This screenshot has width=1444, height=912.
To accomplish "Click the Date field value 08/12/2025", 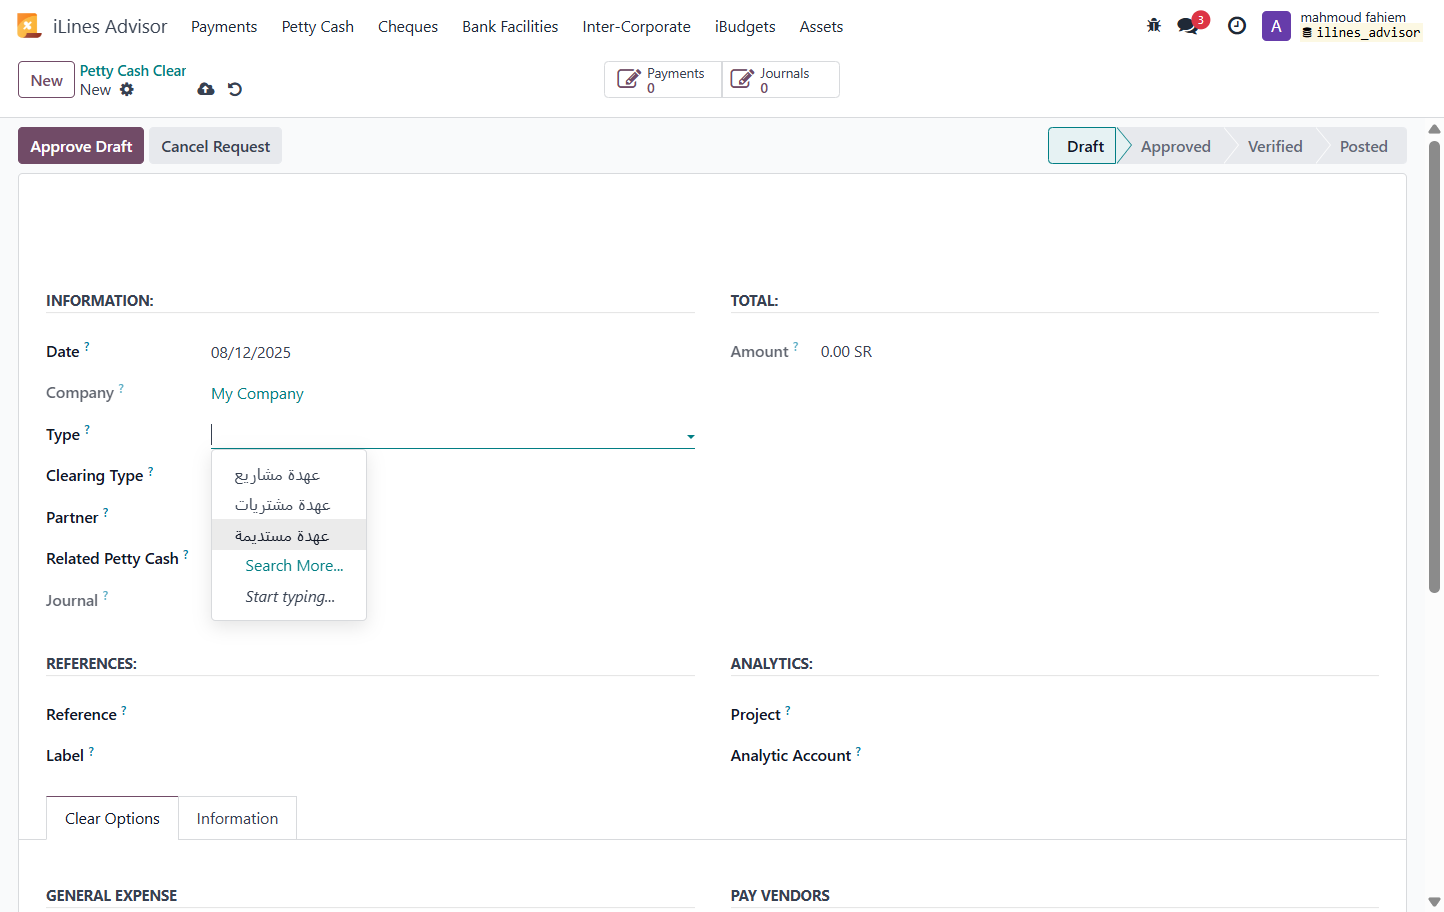I will (x=251, y=352).
